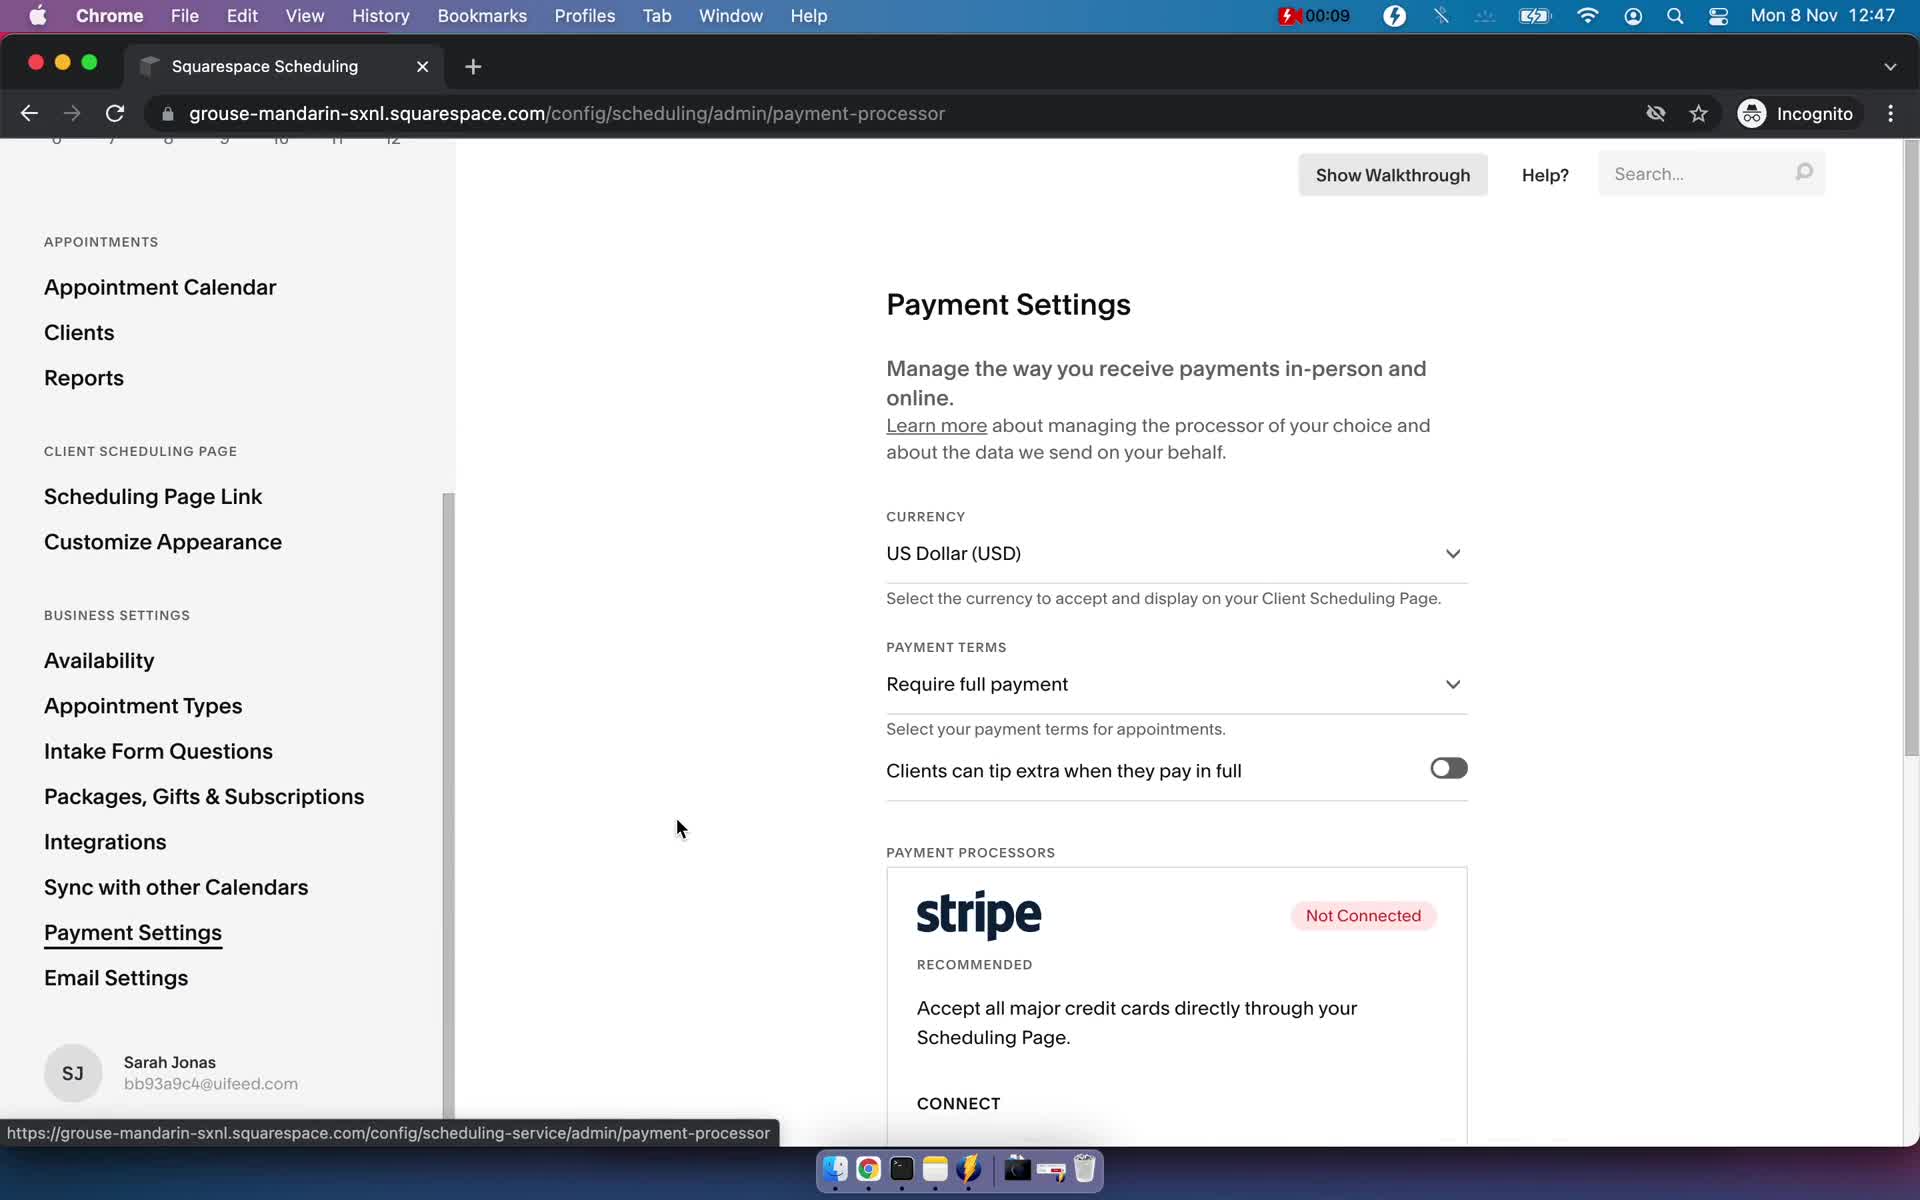Bookmark this page with the star icon
Viewport: 1920px width, 1200px height.
[x=1698, y=114]
